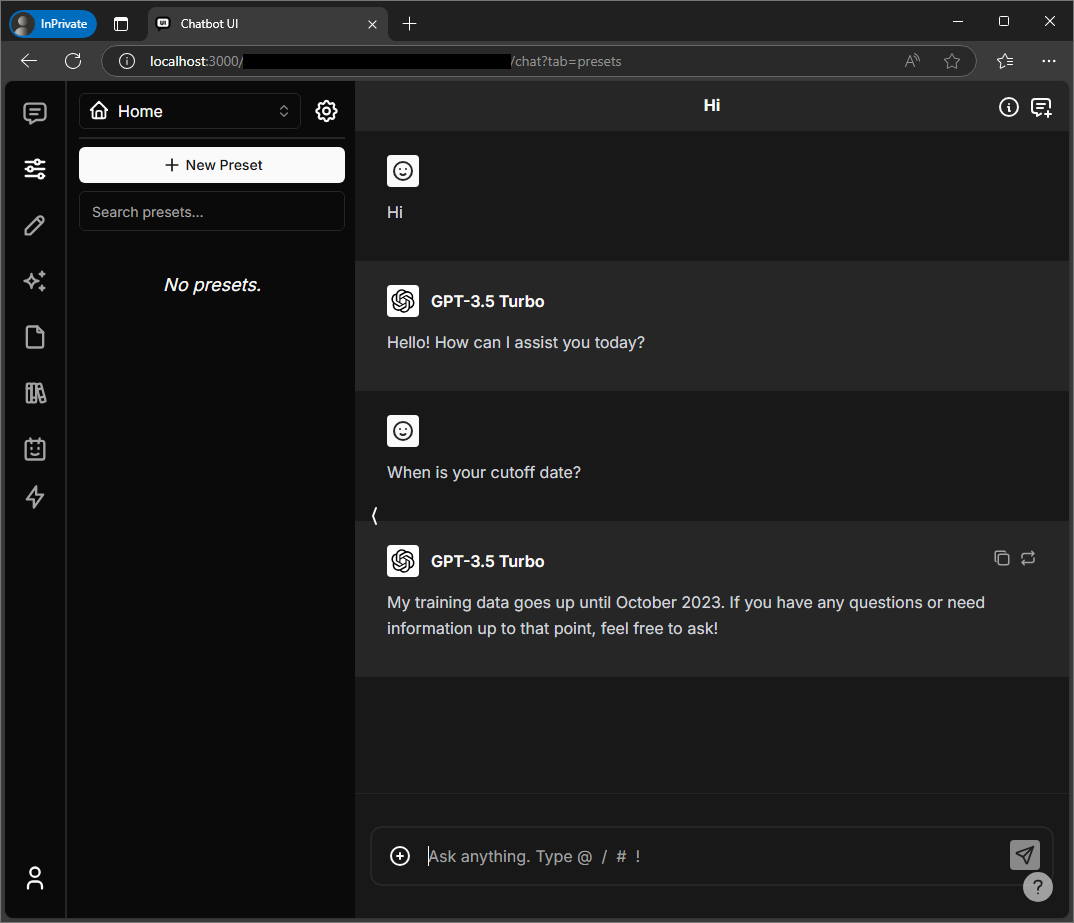Send the message with paper plane button
1074x923 pixels.
1024,855
